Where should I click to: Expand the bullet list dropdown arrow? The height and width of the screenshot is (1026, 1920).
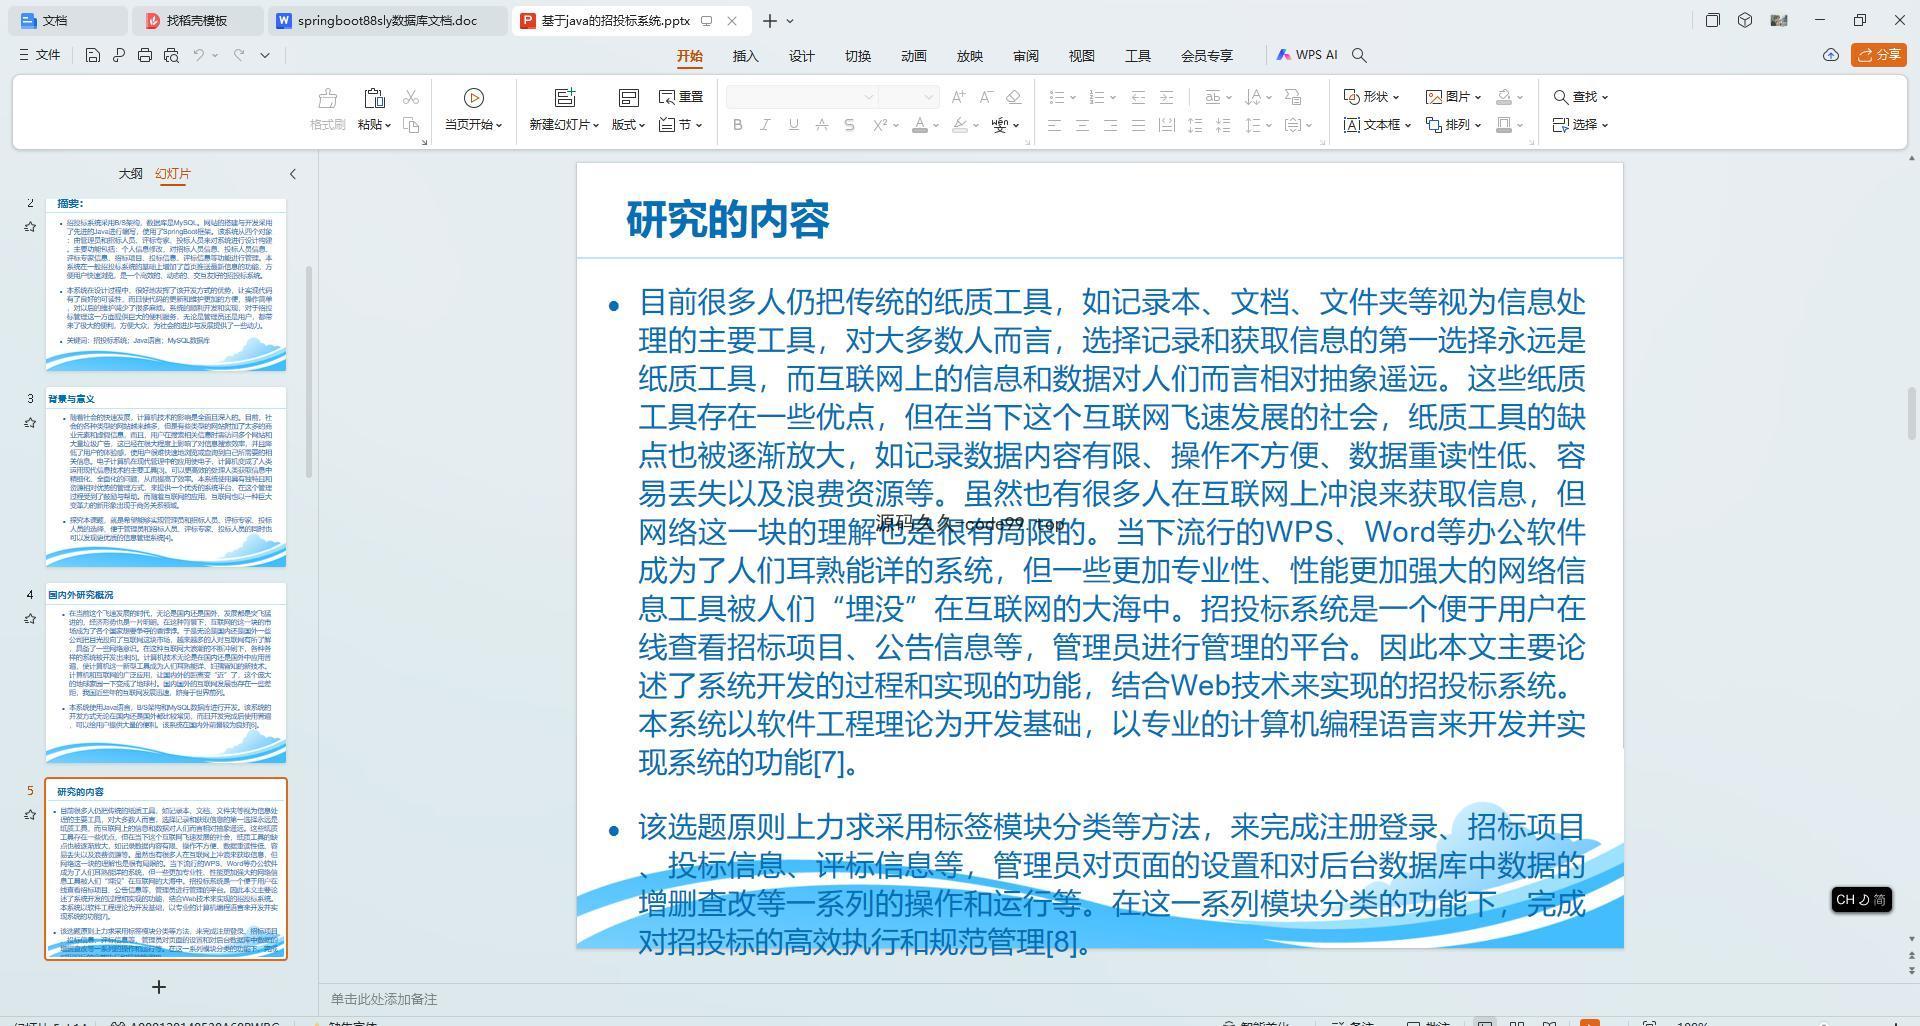(x=1073, y=98)
